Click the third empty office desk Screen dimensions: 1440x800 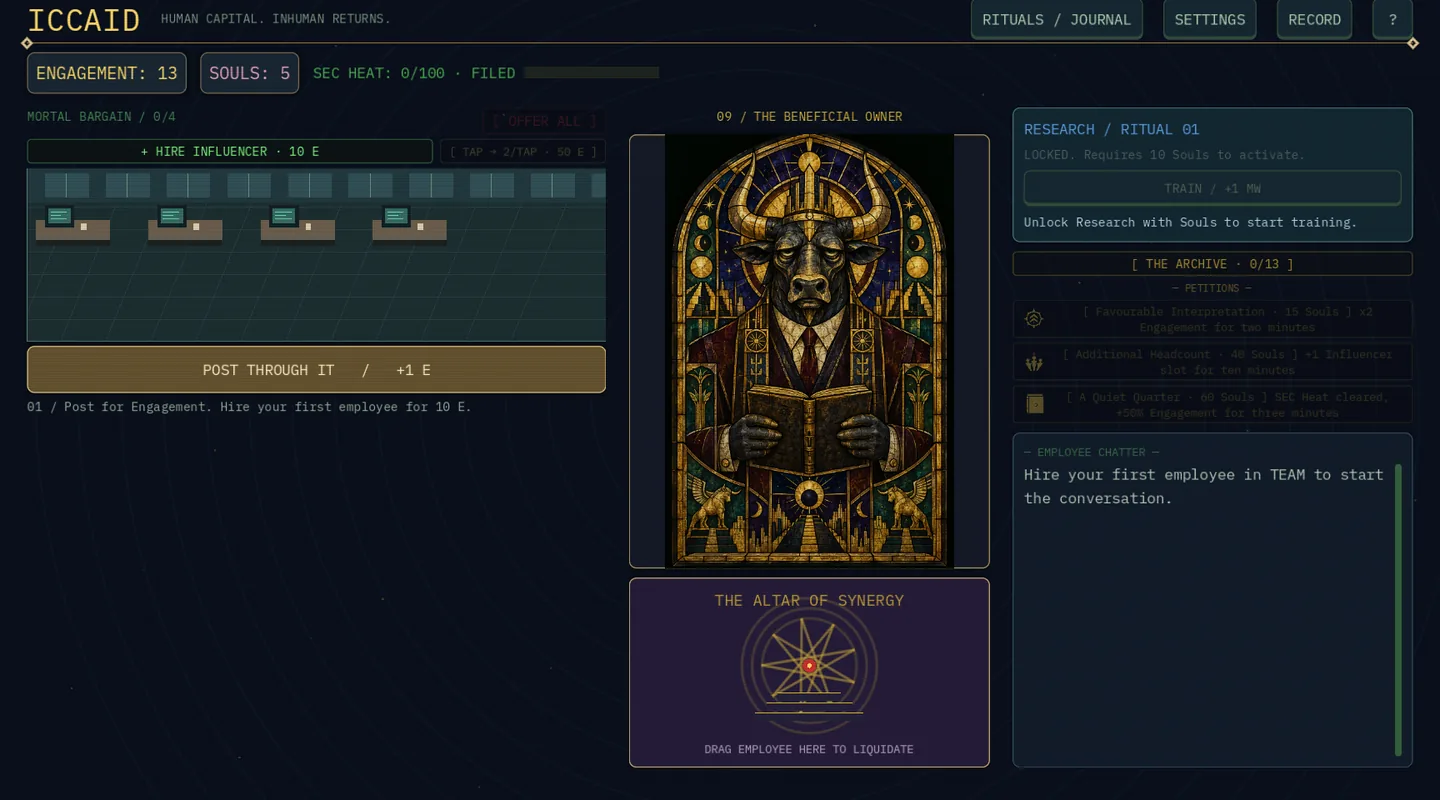(297, 224)
